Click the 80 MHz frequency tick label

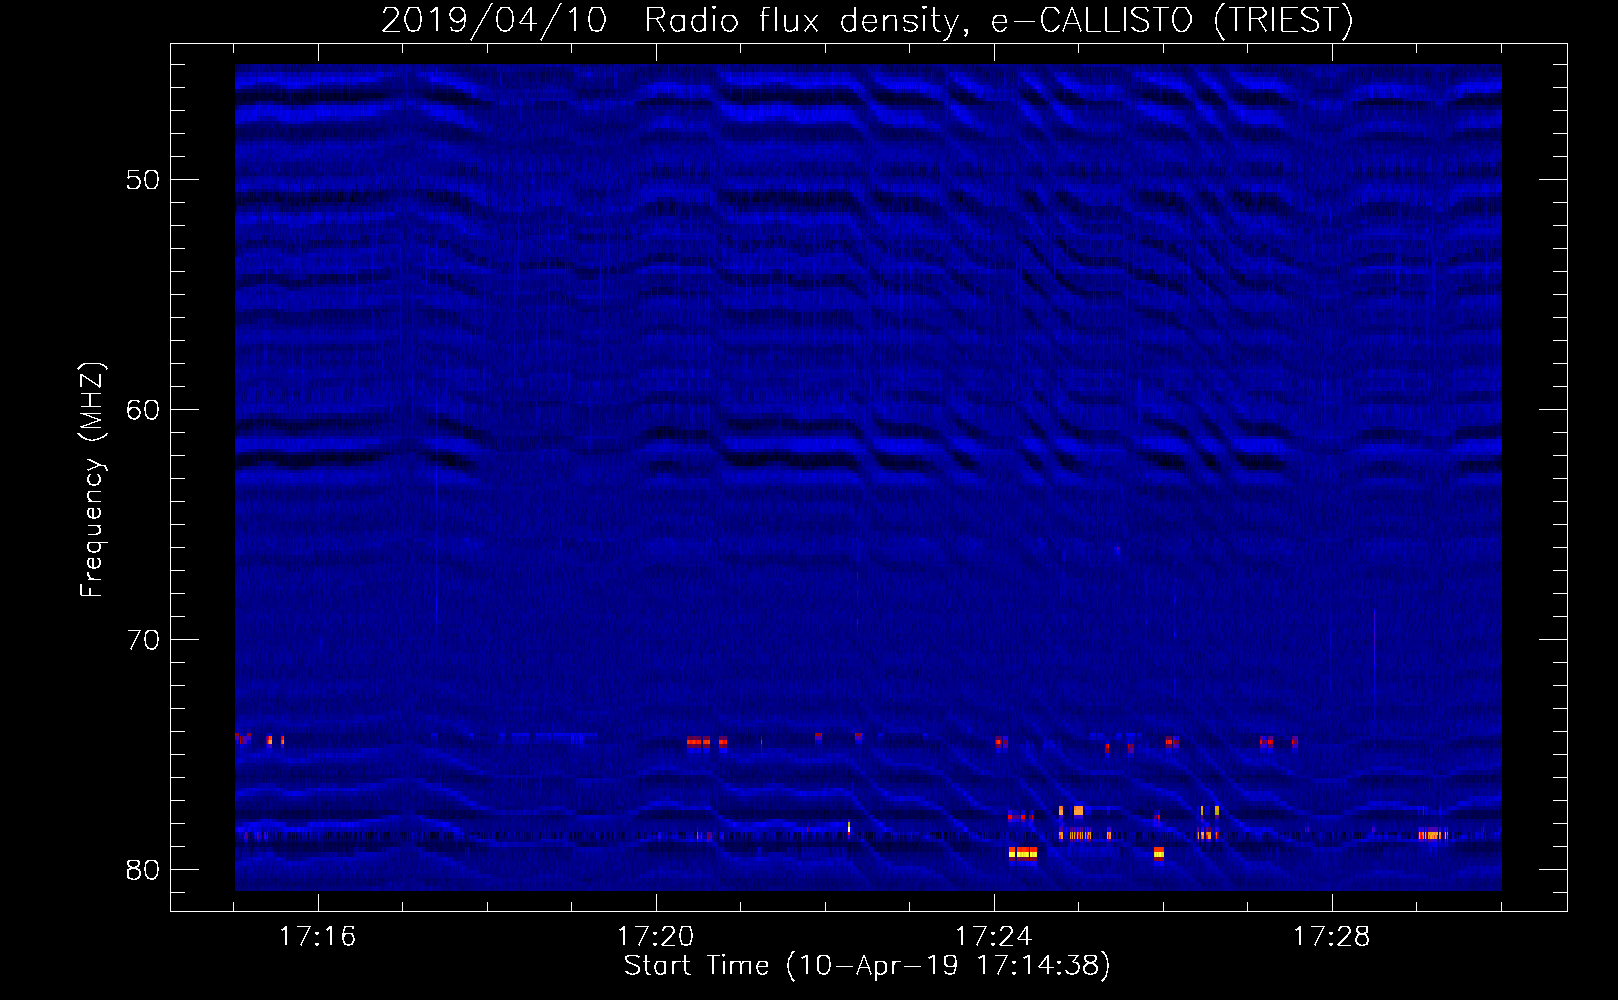tap(143, 870)
